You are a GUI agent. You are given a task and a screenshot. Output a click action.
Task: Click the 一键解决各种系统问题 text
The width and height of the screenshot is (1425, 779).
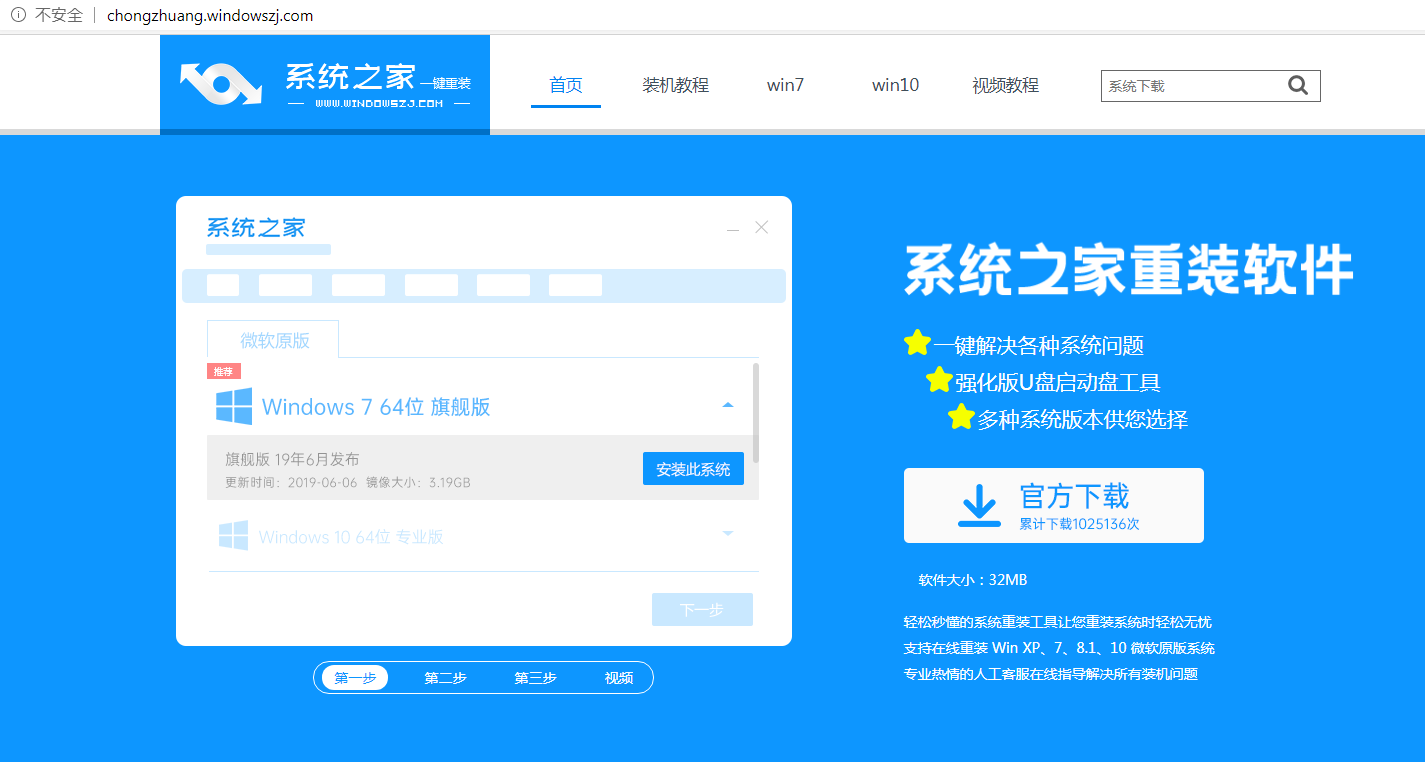tap(1039, 346)
